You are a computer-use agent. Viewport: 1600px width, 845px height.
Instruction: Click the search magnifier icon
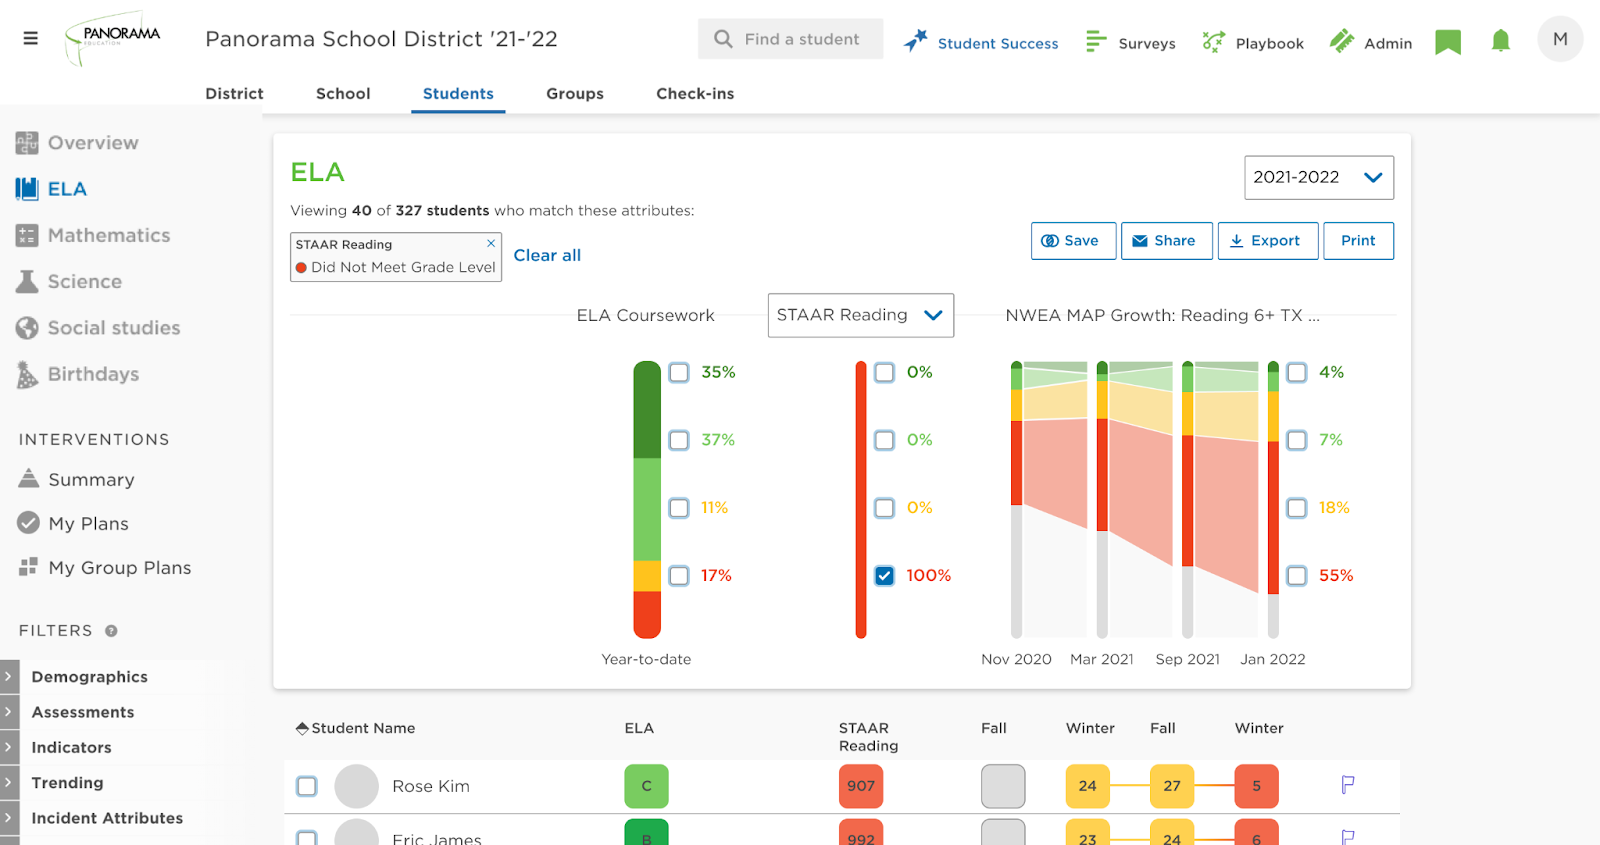pos(723,39)
